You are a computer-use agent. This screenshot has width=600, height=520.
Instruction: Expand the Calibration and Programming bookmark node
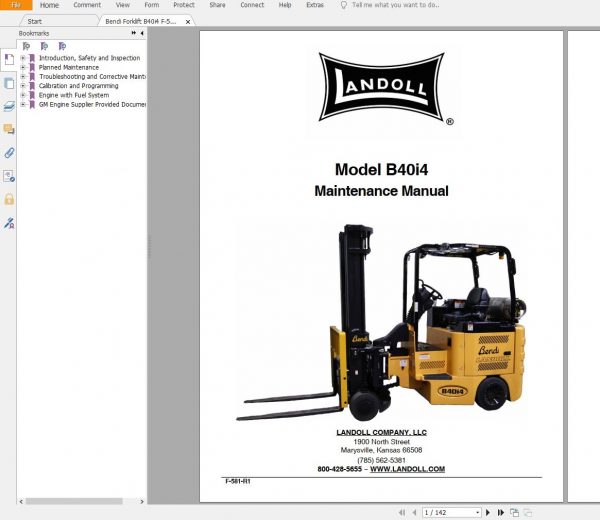(x=23, y=86)
